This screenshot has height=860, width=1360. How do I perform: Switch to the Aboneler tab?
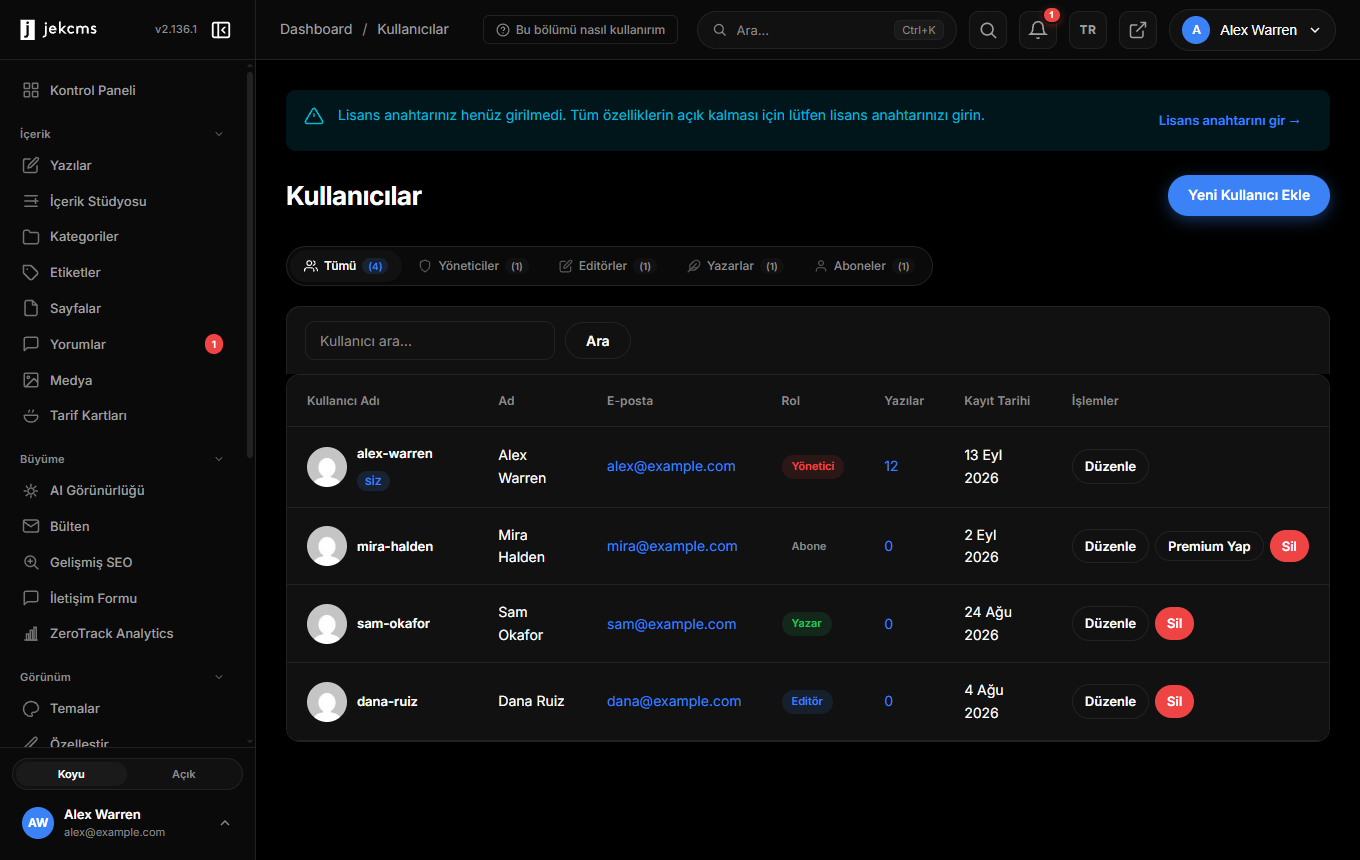coord(862,266)
